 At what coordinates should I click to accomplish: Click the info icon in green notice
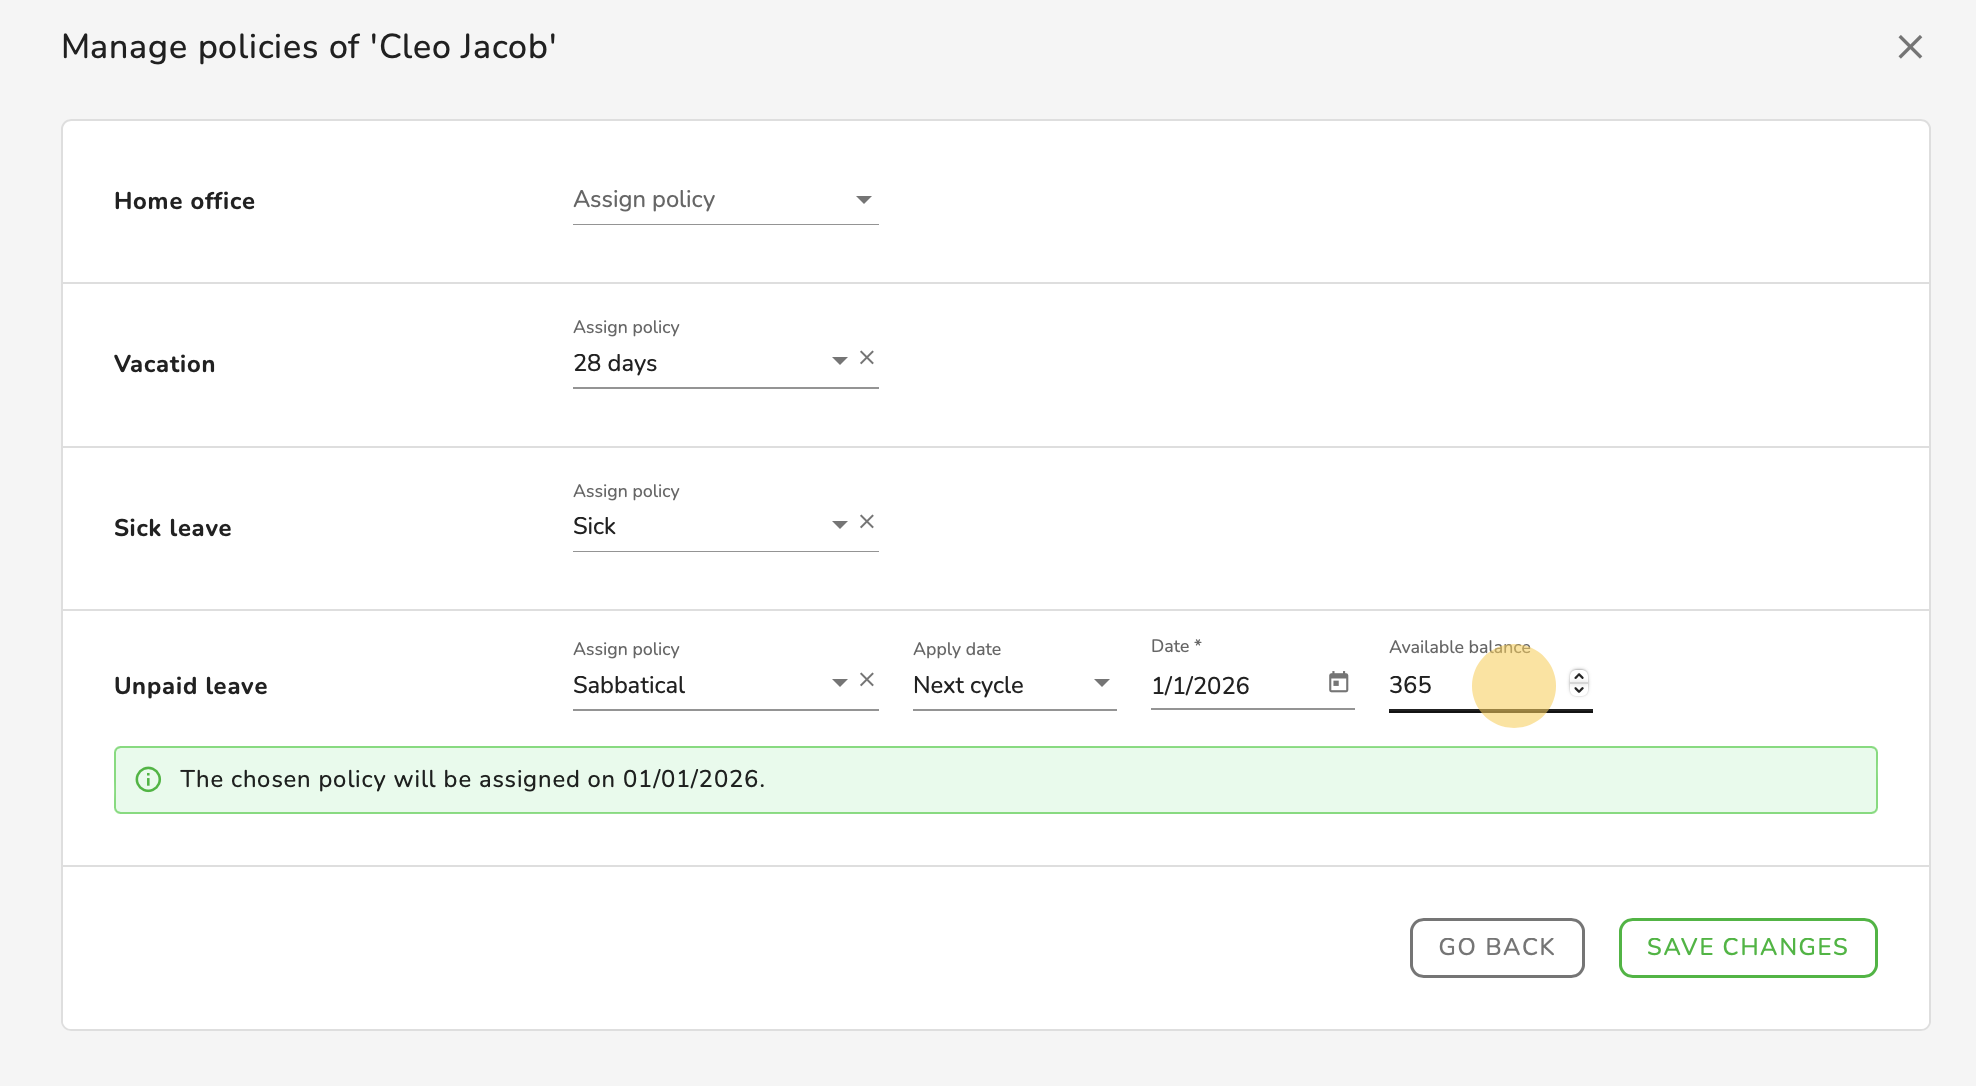click(x=148, y=780)
